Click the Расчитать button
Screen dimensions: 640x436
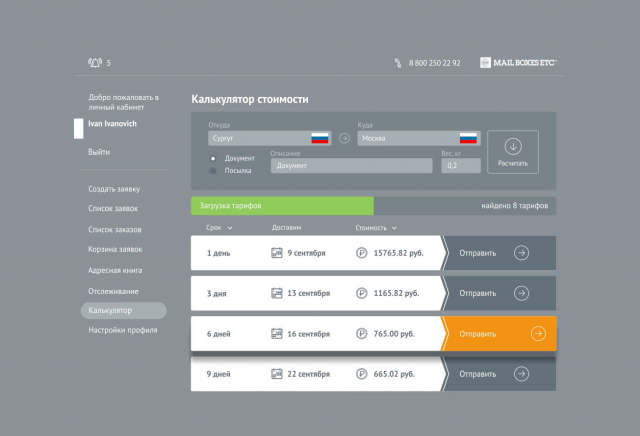pos(513,152)
